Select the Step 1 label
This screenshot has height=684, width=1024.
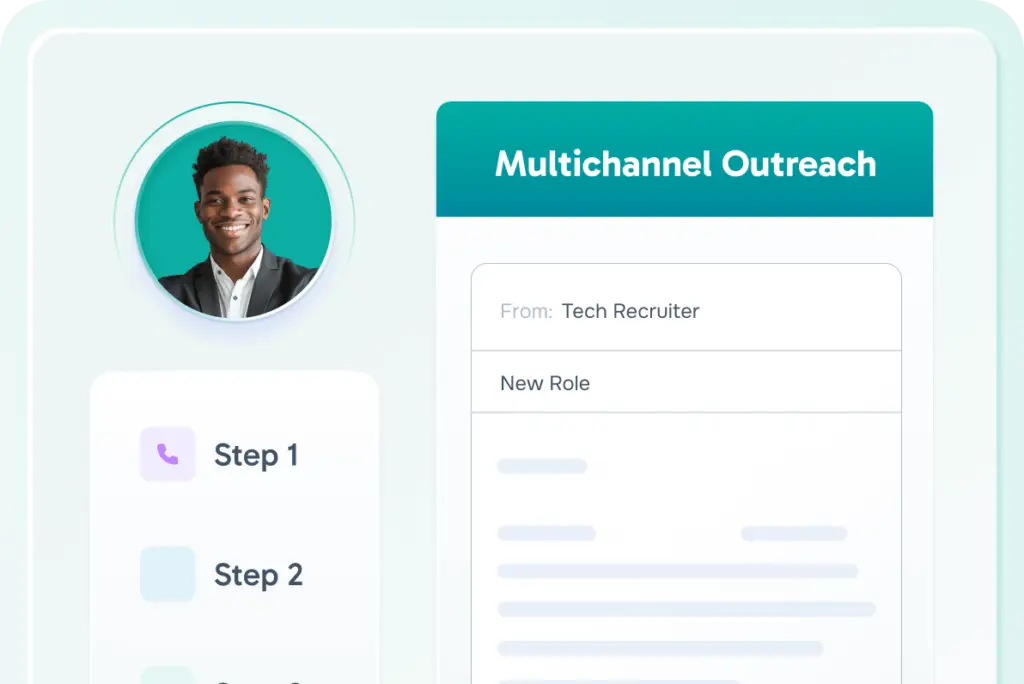[256, 455]
